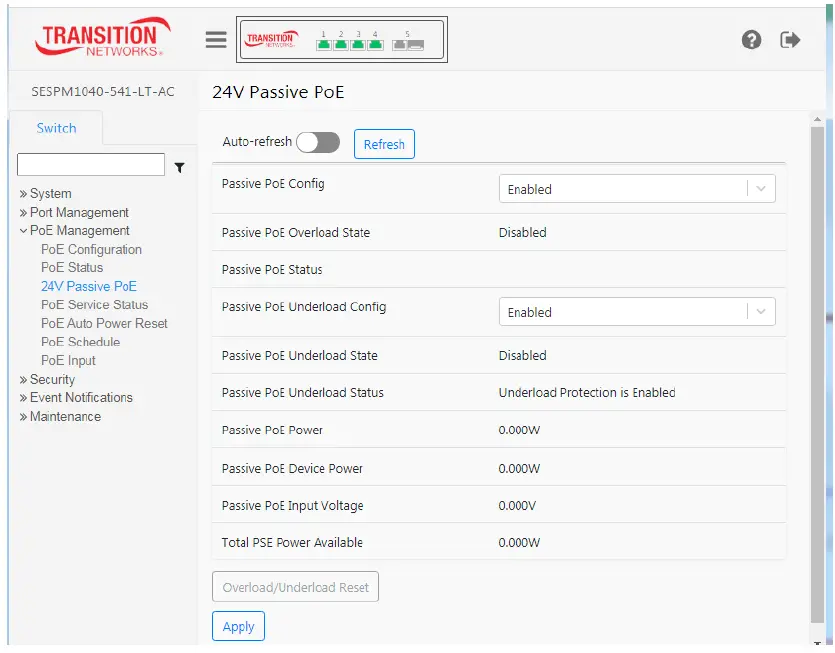Click the Refresh button
The image size is (835, 653).
point(384,144)
